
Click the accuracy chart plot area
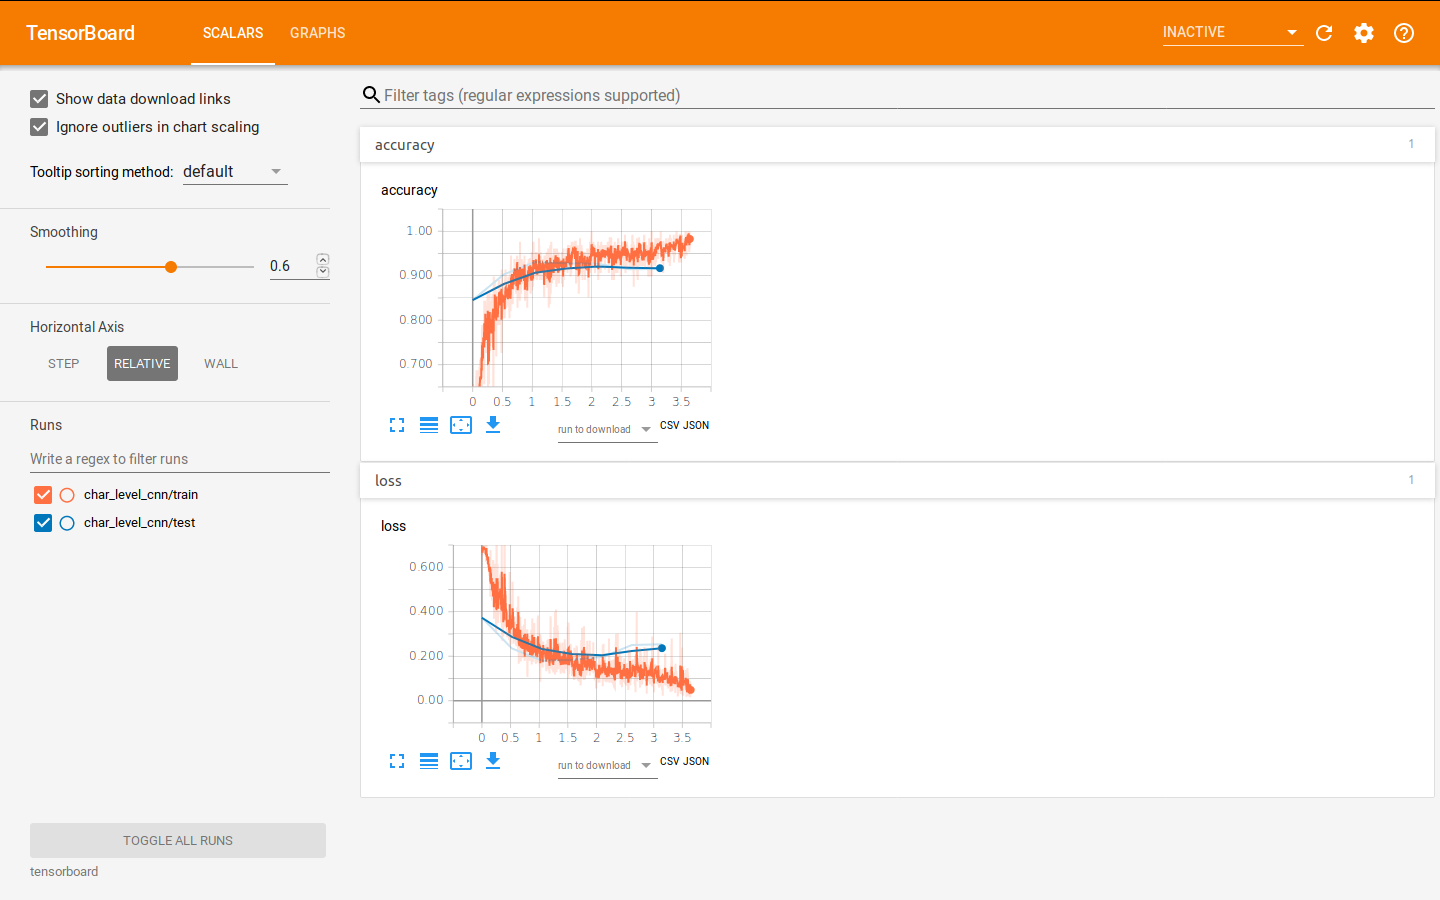tap(577, 298)
